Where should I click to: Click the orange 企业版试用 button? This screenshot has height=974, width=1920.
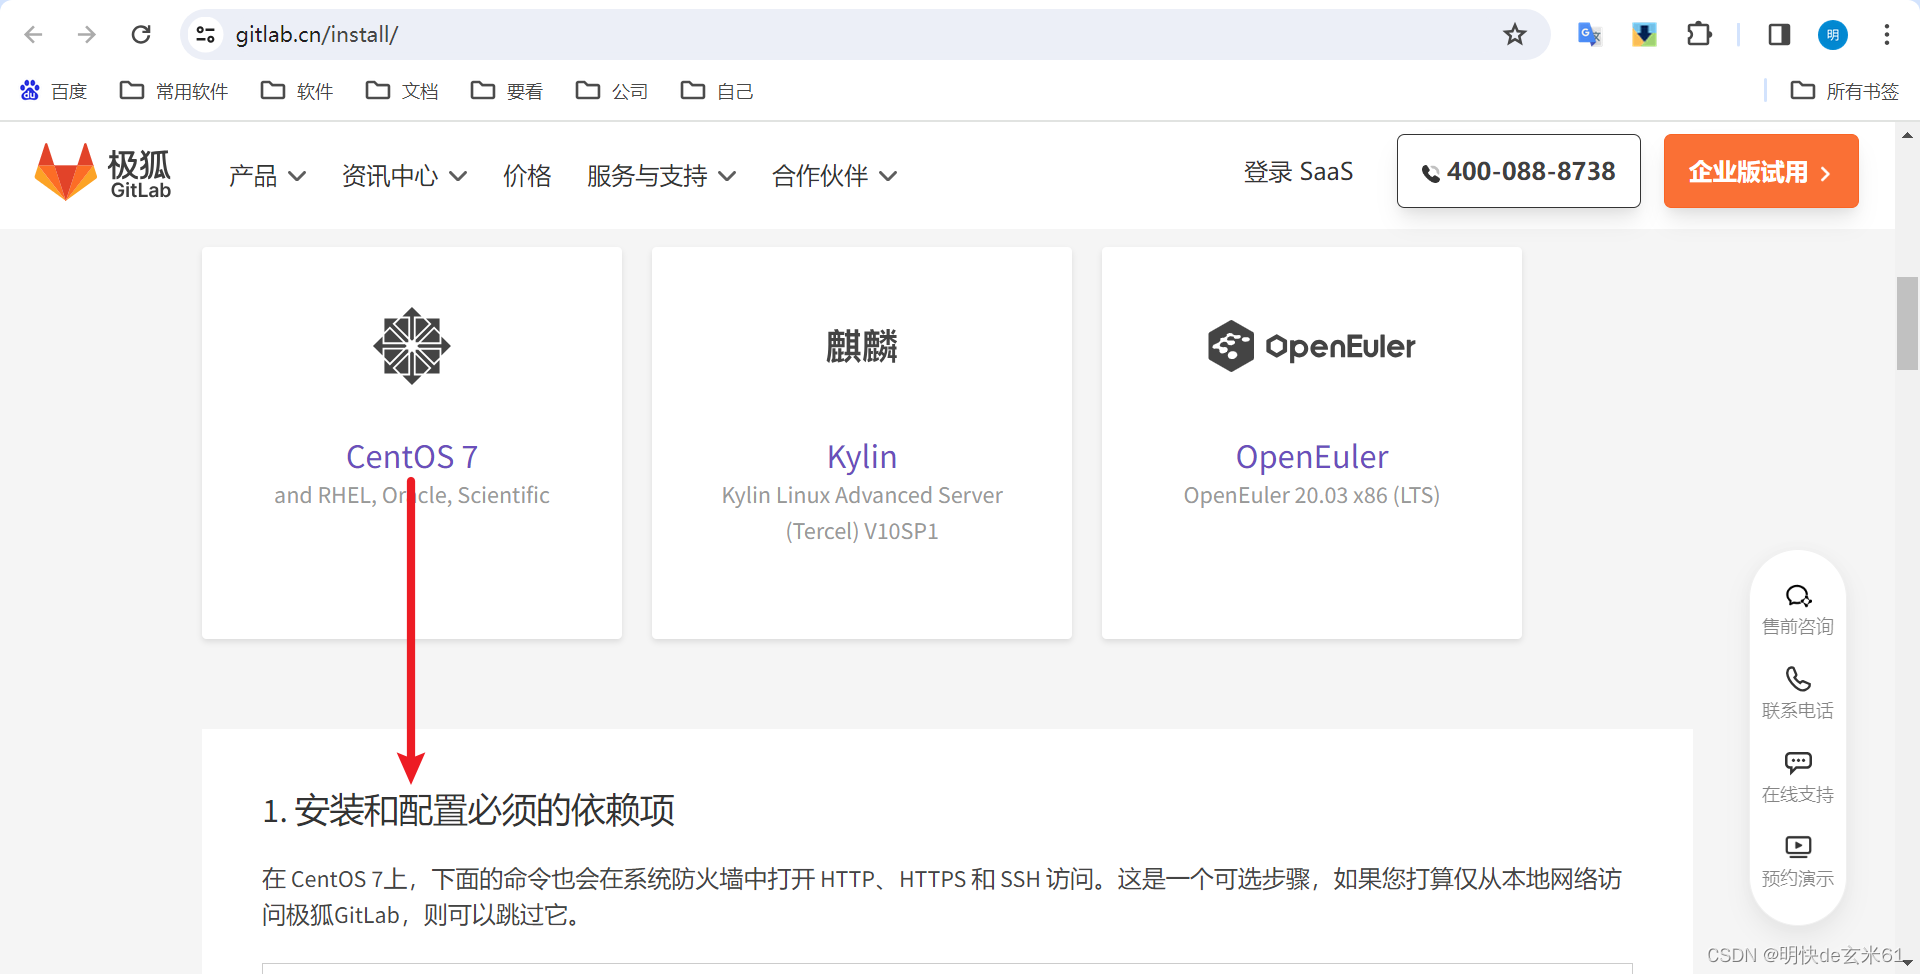coord(1760,171)
